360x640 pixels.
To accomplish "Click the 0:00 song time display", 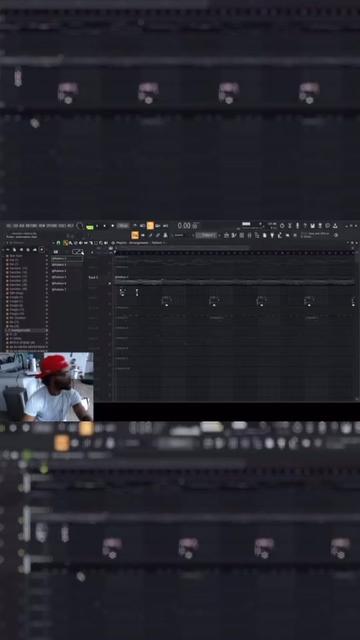I will [184, 225].
